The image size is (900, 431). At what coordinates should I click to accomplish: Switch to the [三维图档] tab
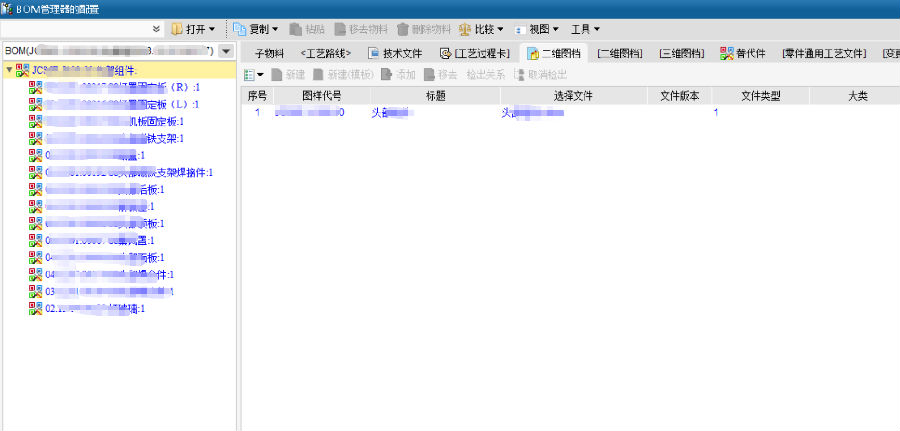click(x=681, y=53)
